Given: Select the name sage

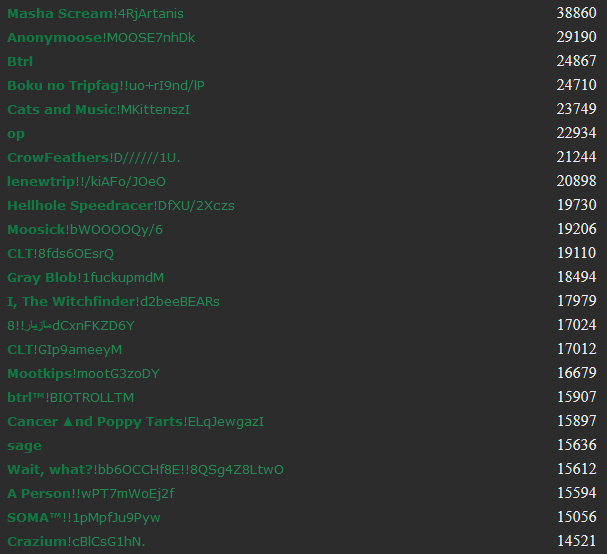Looking at the screenshot, I should pos(24,446).
